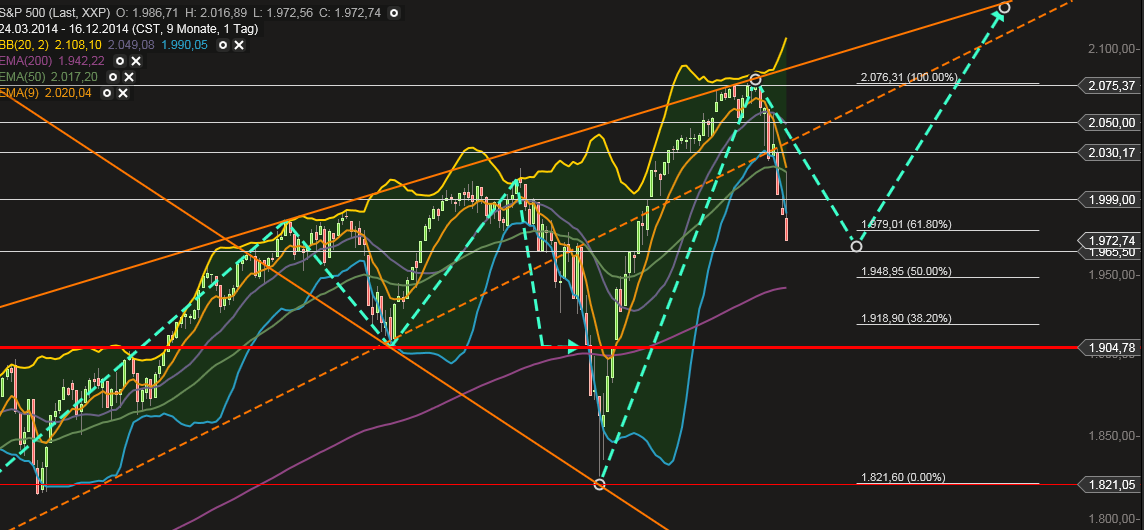Click the middle band value 2.049,08

(131, 45)
